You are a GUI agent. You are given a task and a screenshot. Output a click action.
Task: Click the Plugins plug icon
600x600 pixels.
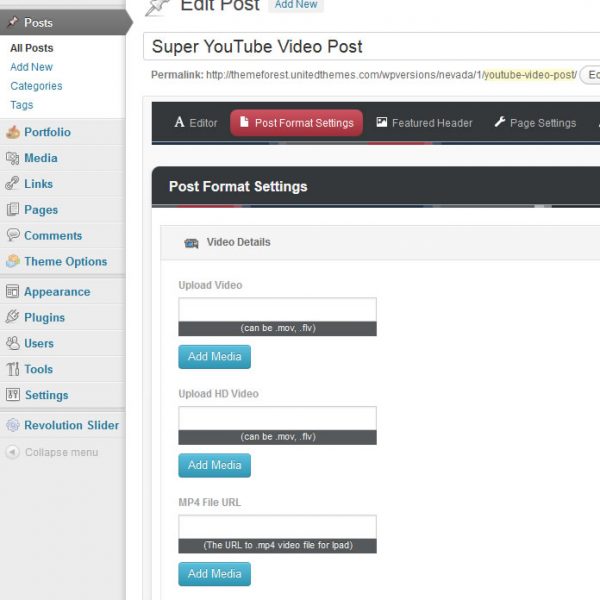(13, 318)
